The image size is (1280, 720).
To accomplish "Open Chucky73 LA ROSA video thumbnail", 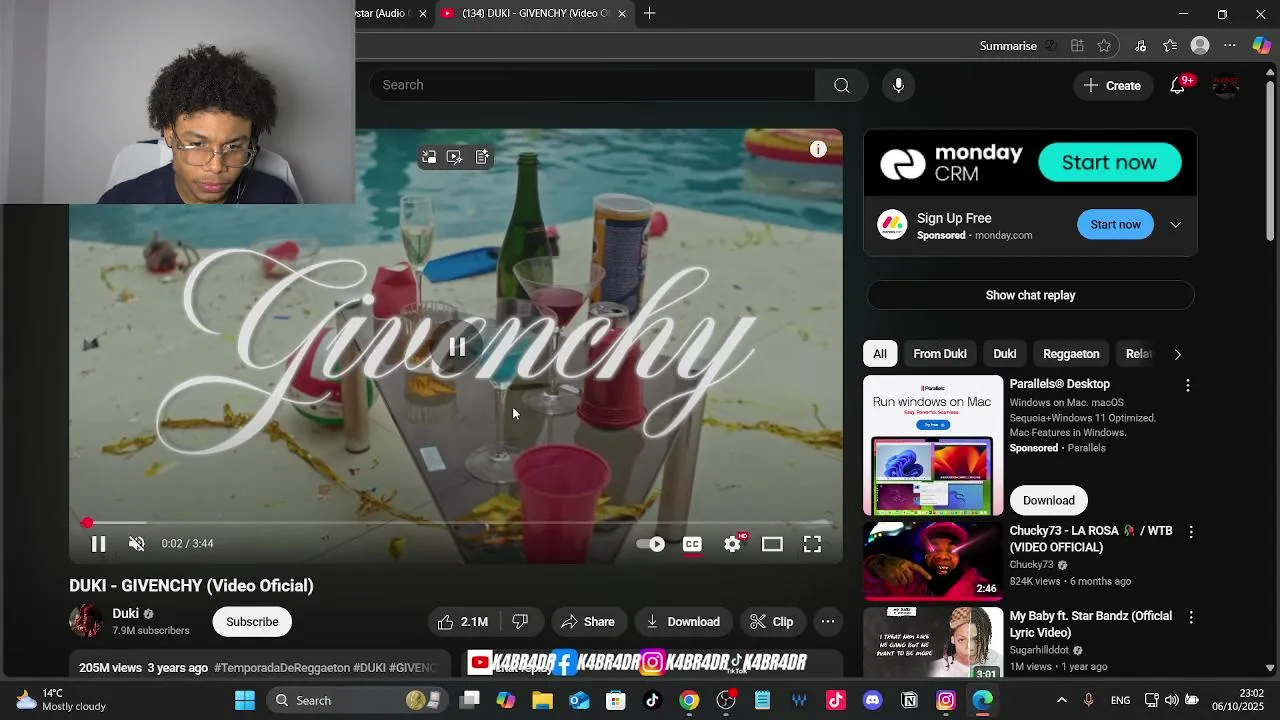I will 933,561.
